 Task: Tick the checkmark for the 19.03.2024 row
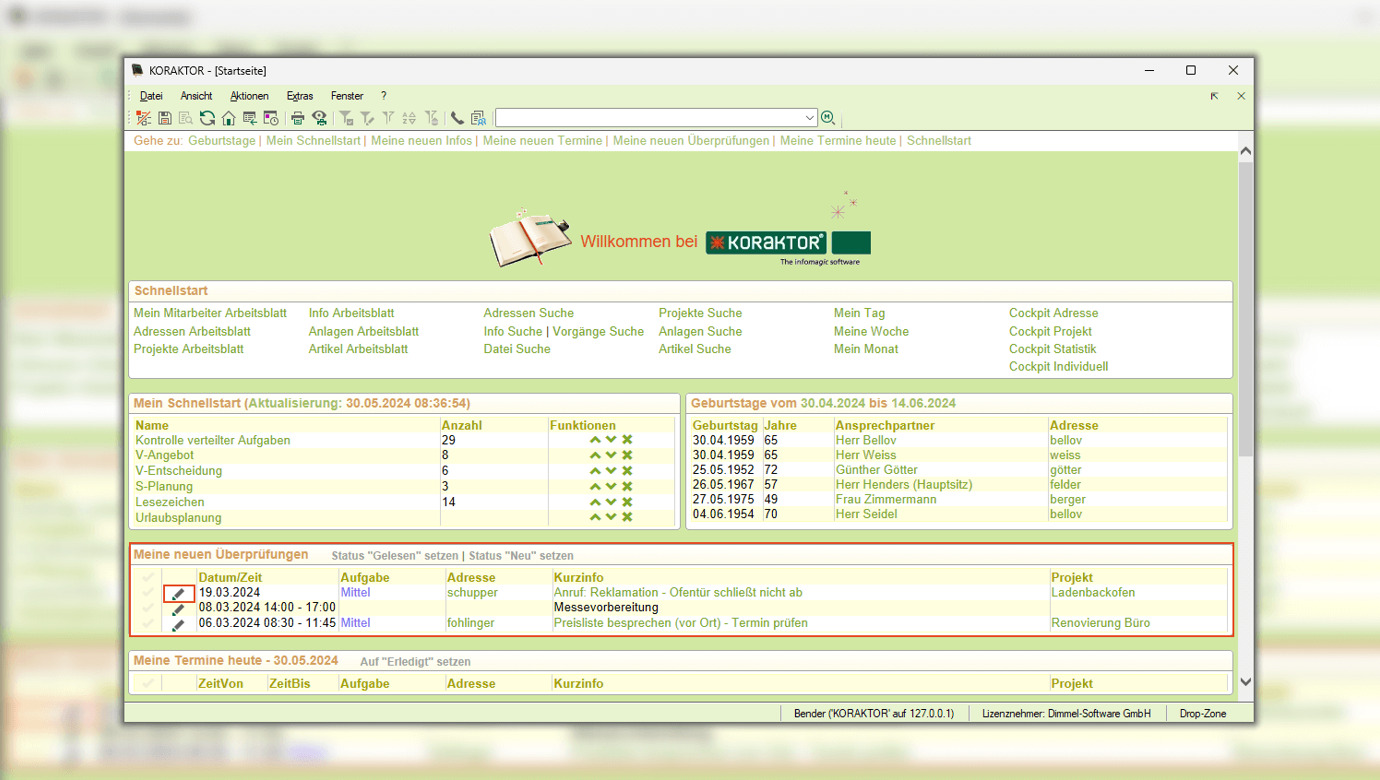[148, 593]
